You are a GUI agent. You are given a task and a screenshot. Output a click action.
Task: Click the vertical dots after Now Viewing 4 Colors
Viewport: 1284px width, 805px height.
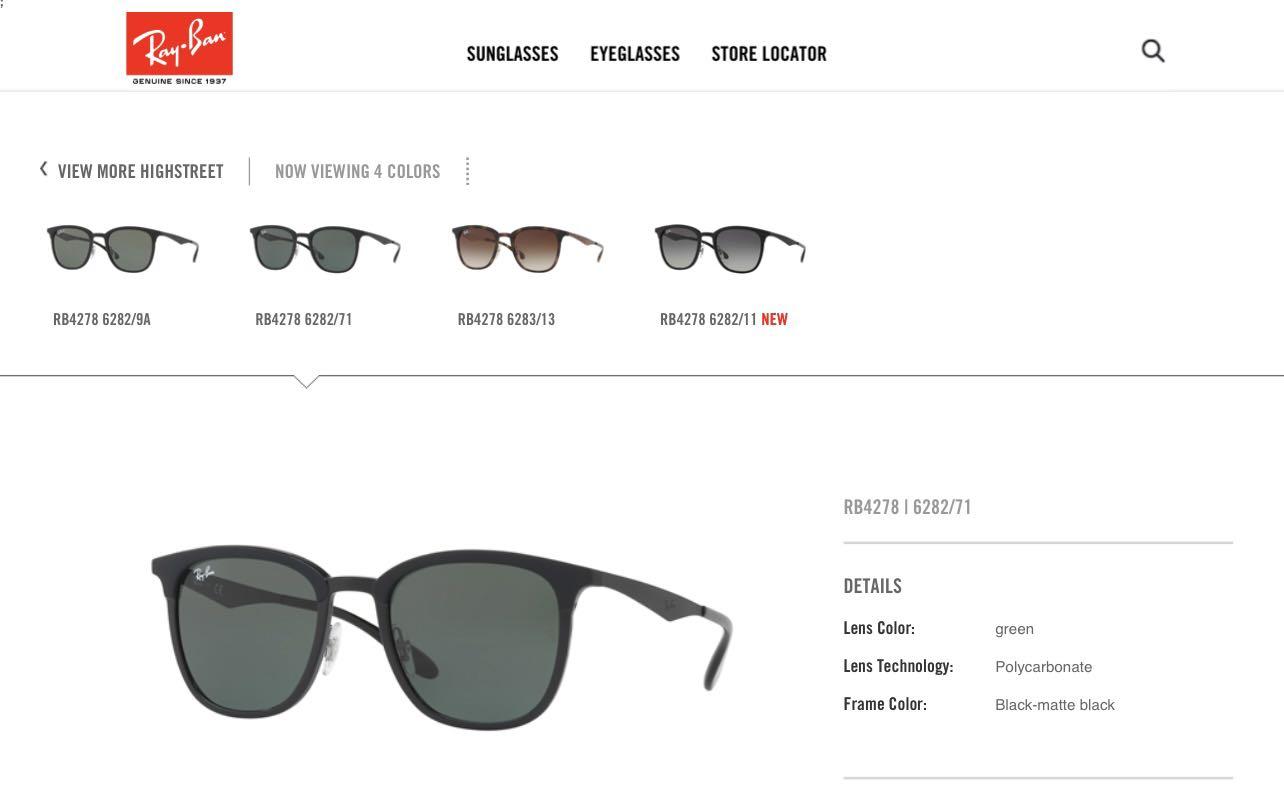click(467, 171)
